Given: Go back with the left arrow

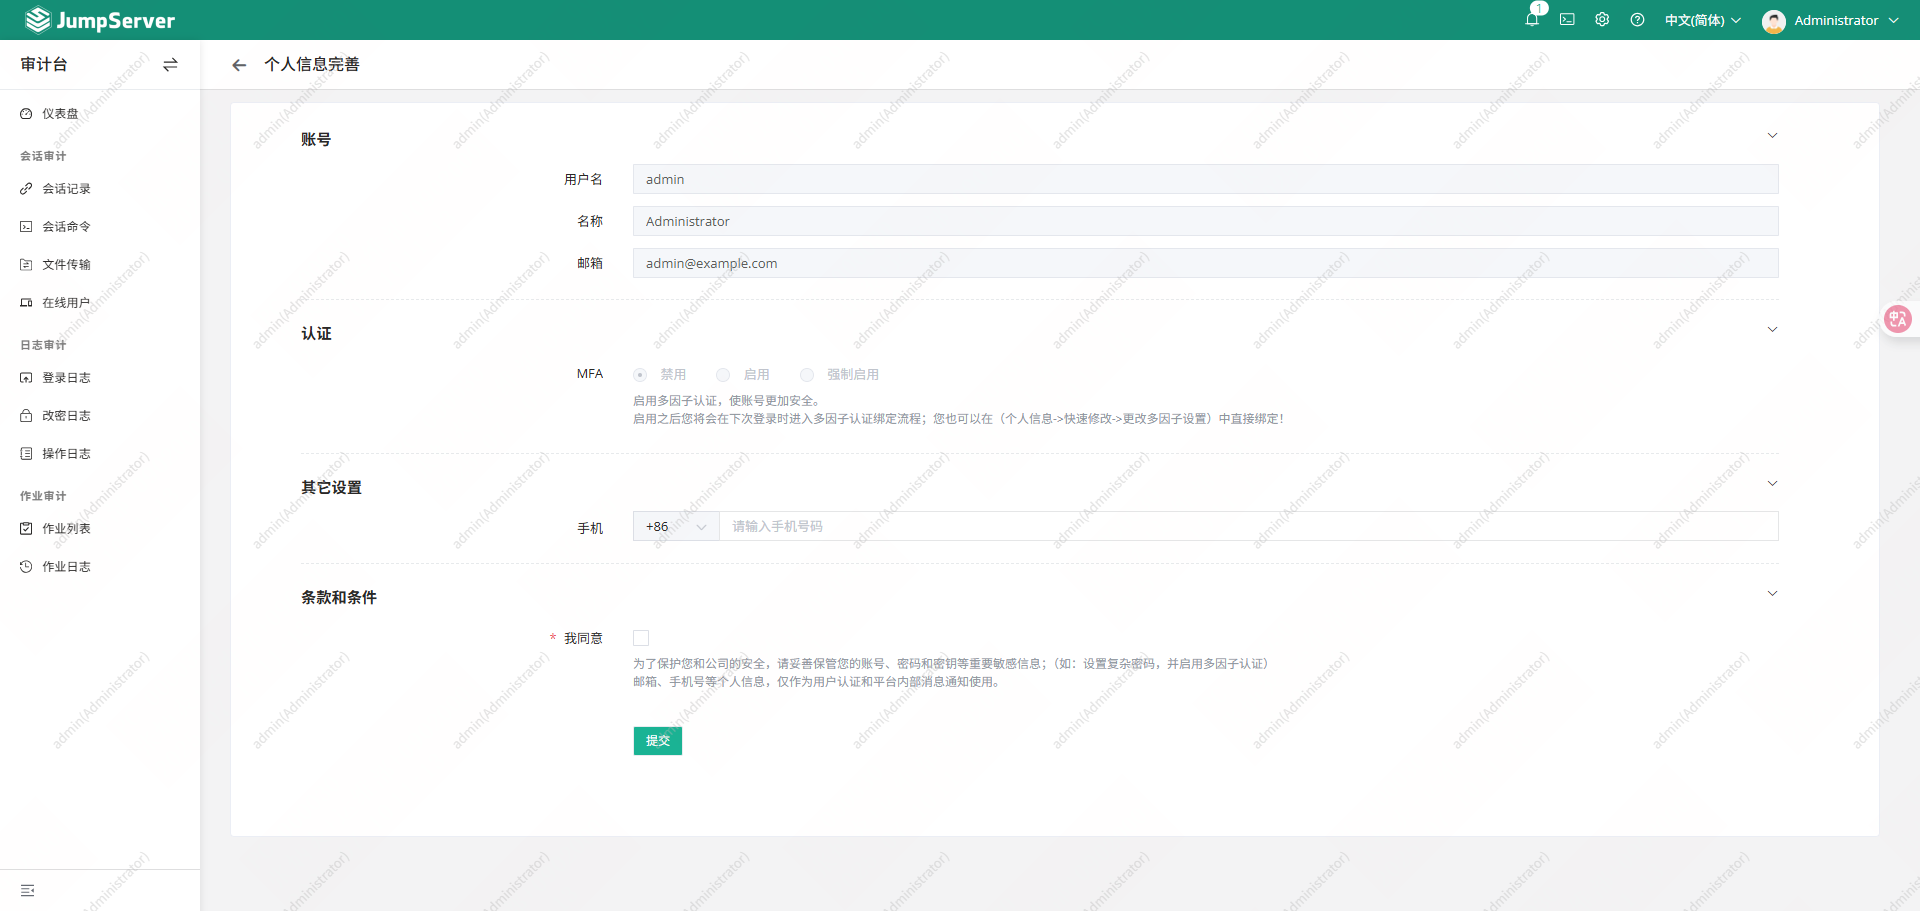Looking at the screenshot, I should pos(239,65).
